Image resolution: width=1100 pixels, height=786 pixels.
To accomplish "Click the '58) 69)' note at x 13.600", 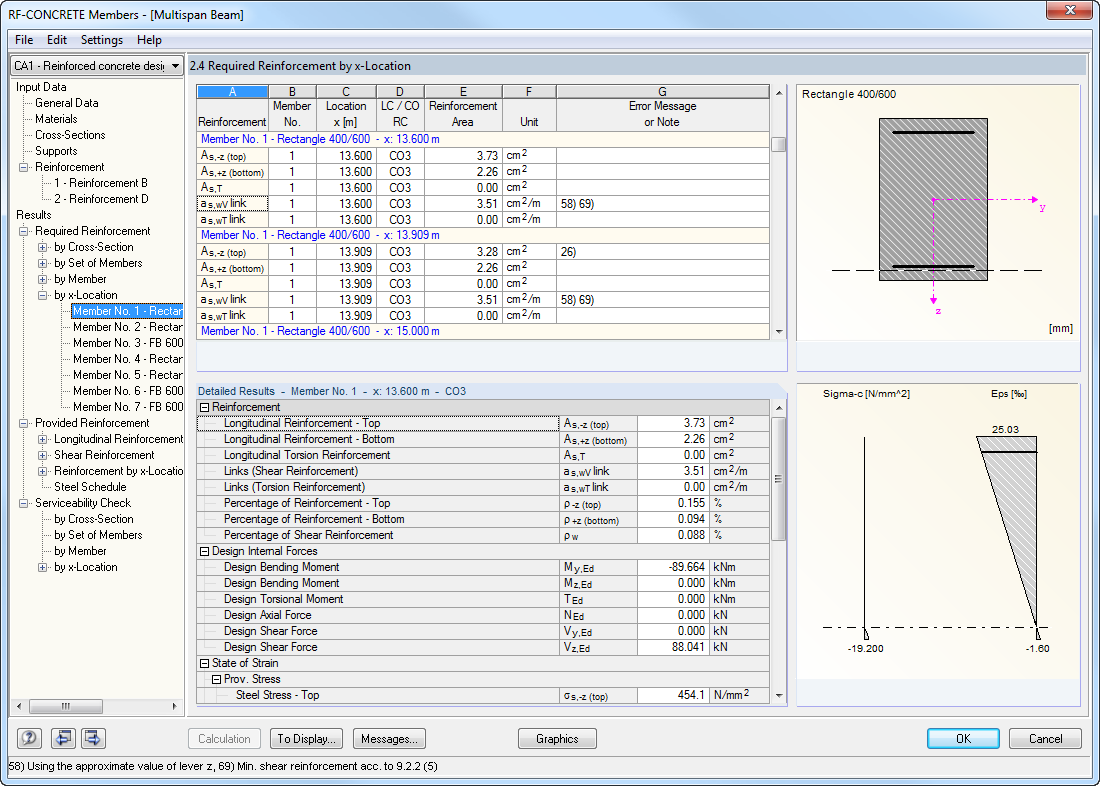I will pos(662,204).
